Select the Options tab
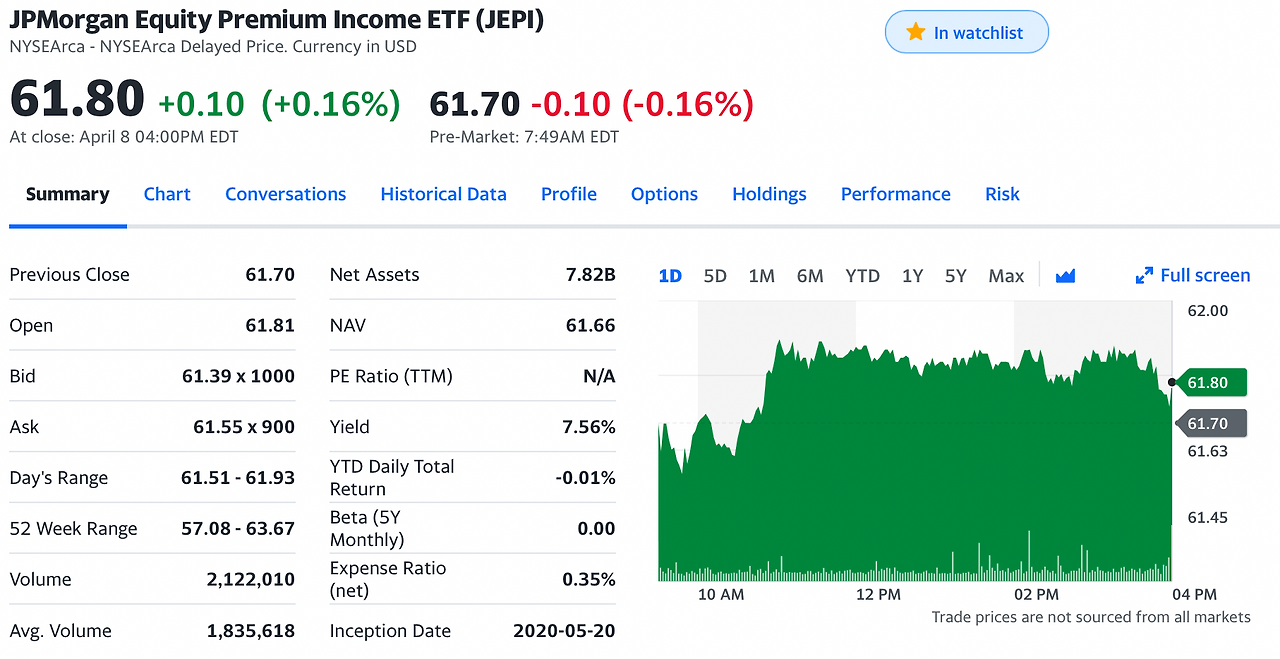Viewport: 1280px width, 659px height. 664,194
